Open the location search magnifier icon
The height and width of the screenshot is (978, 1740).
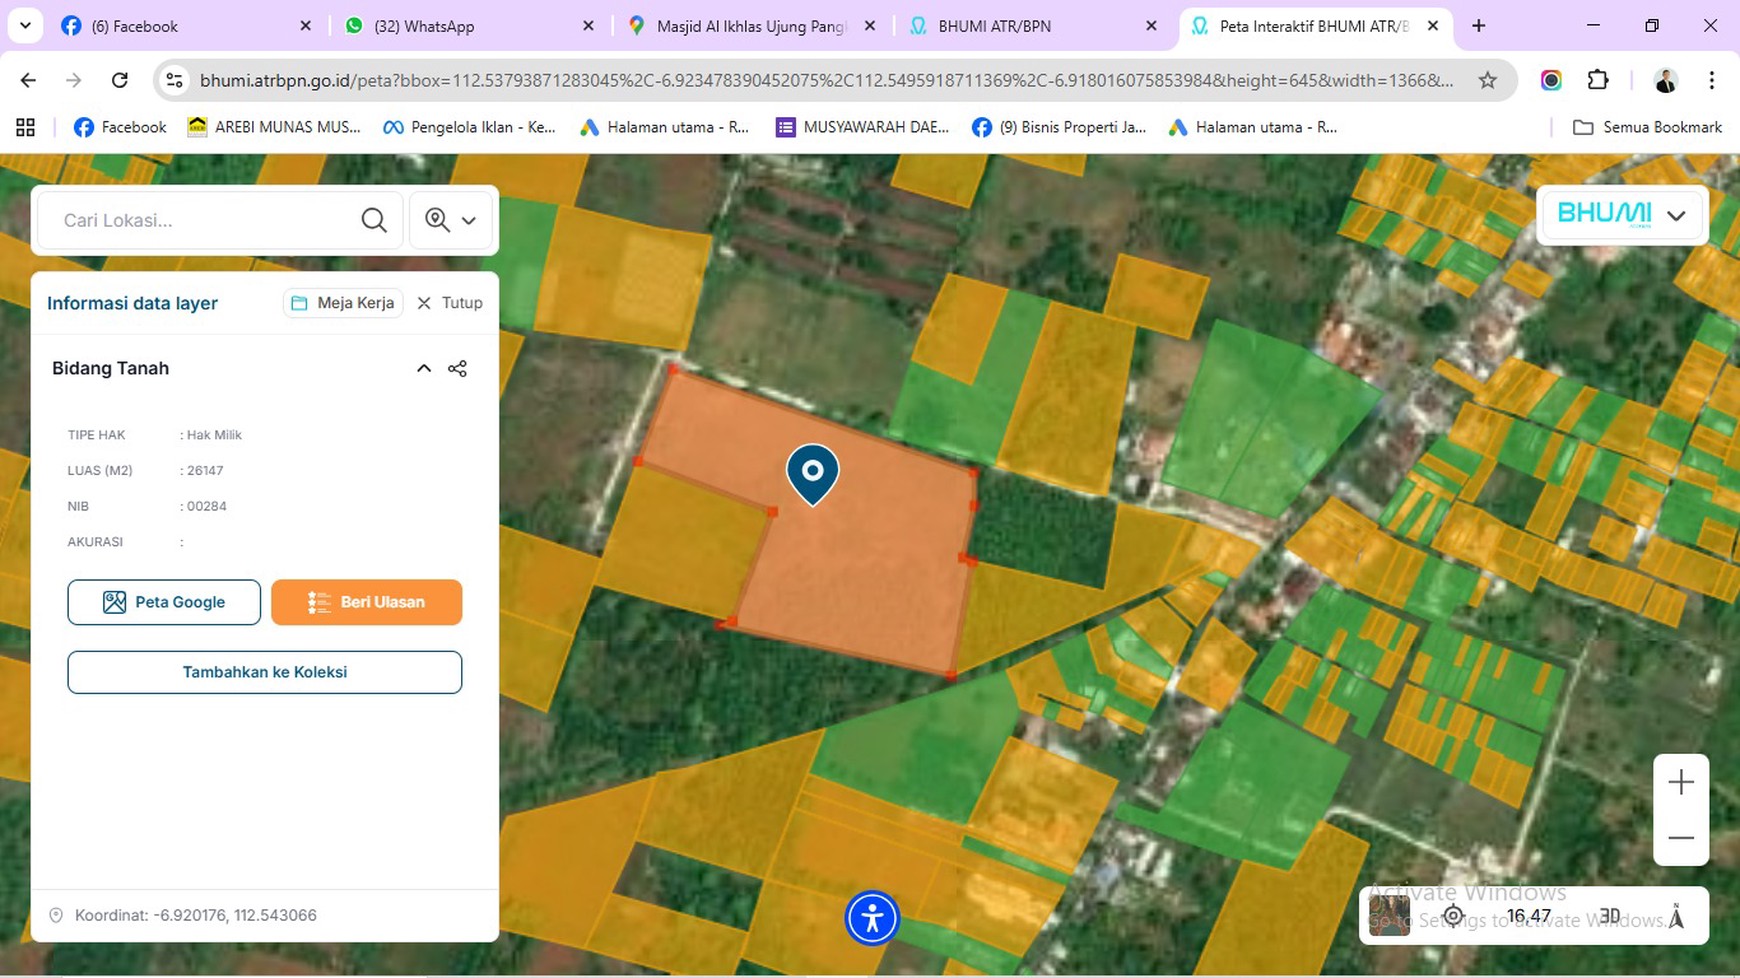pyautogui.click(x=373, y=220)
